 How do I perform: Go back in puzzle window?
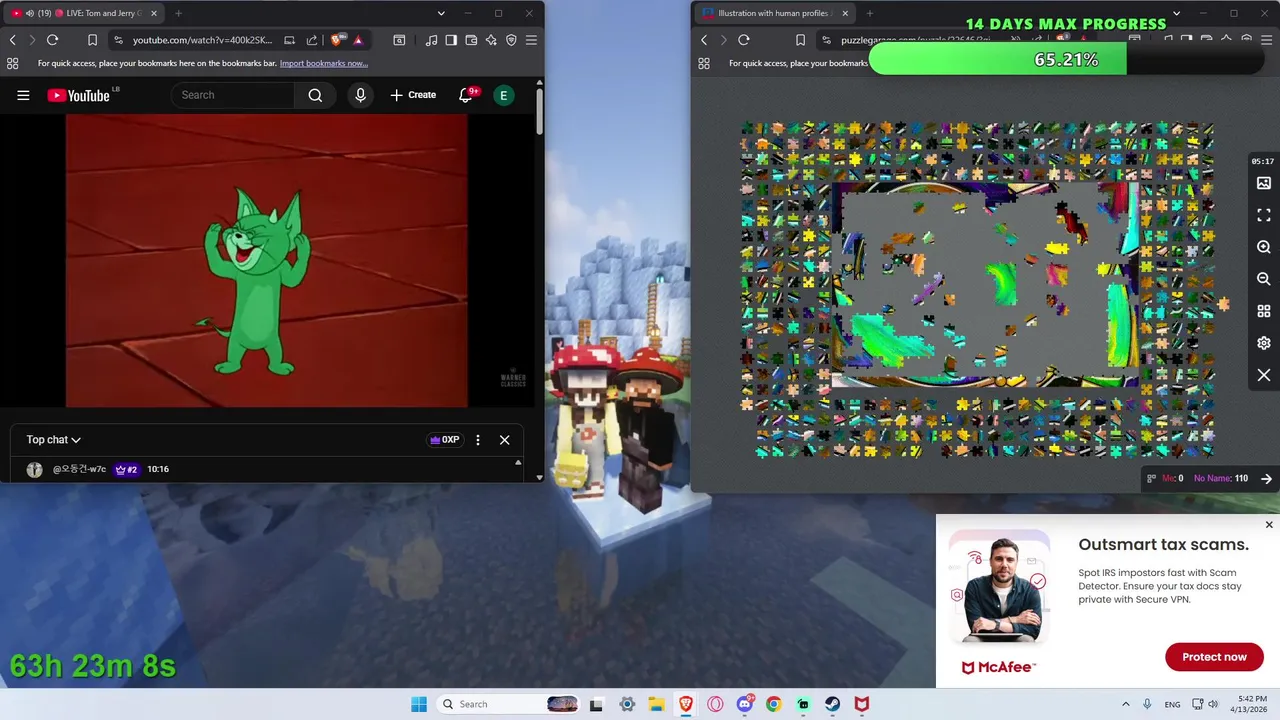point(704,40)
